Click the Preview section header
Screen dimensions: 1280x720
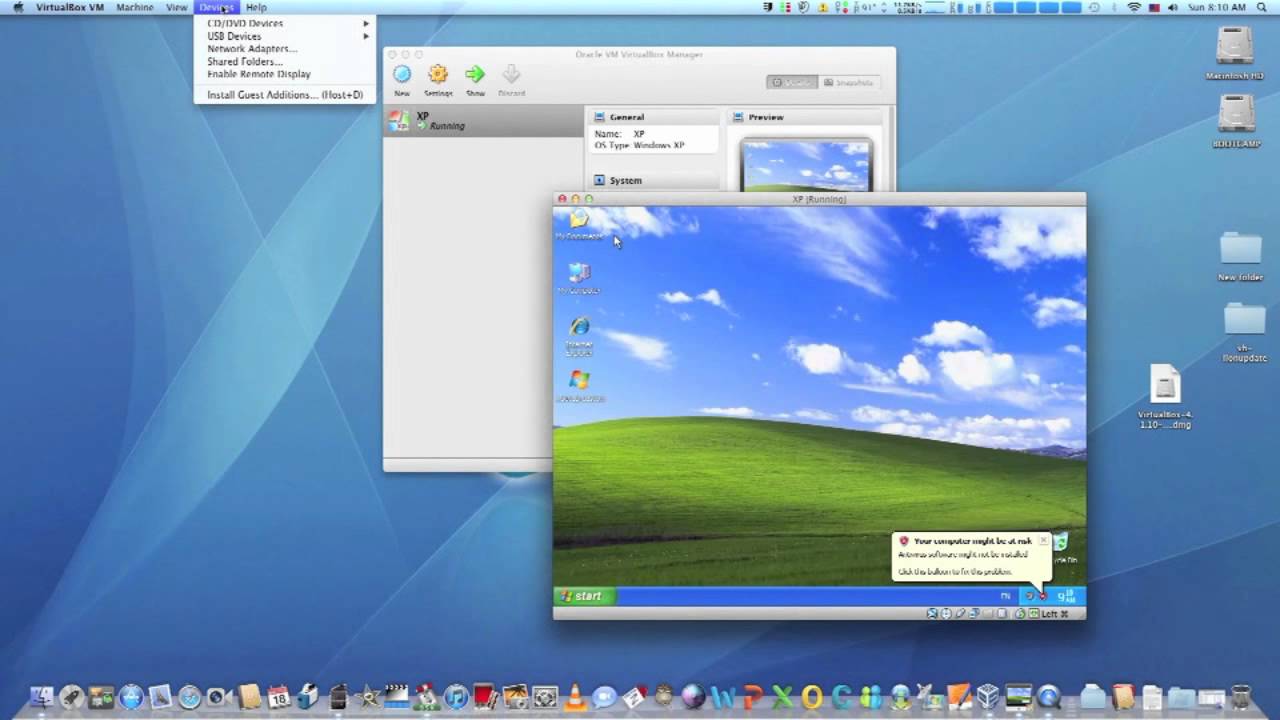808,117
